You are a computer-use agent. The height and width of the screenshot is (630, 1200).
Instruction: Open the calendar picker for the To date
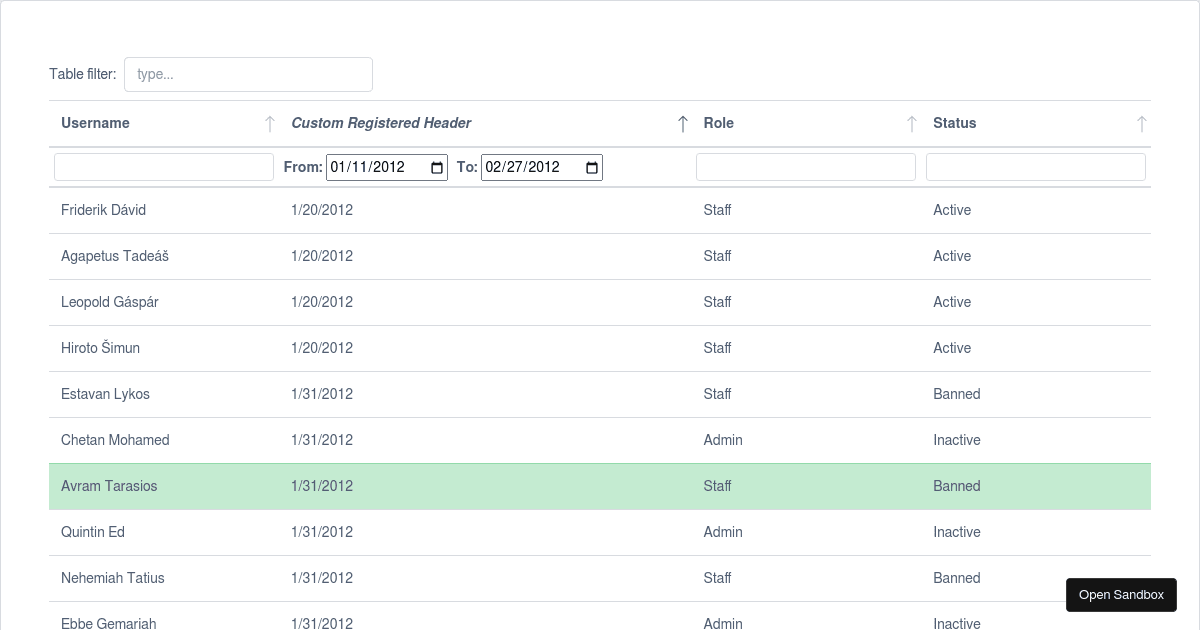coord(591,167)
